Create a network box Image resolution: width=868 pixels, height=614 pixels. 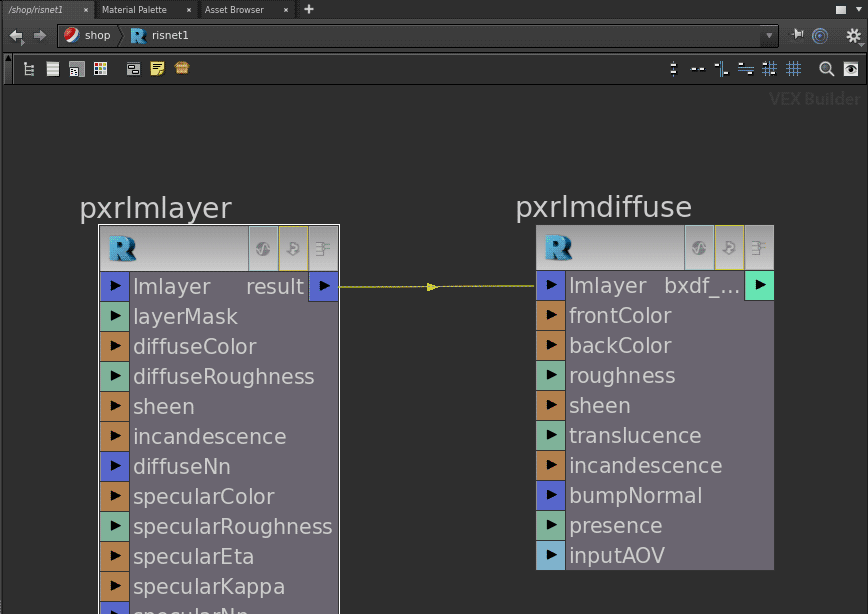click(x=133, y=69)
